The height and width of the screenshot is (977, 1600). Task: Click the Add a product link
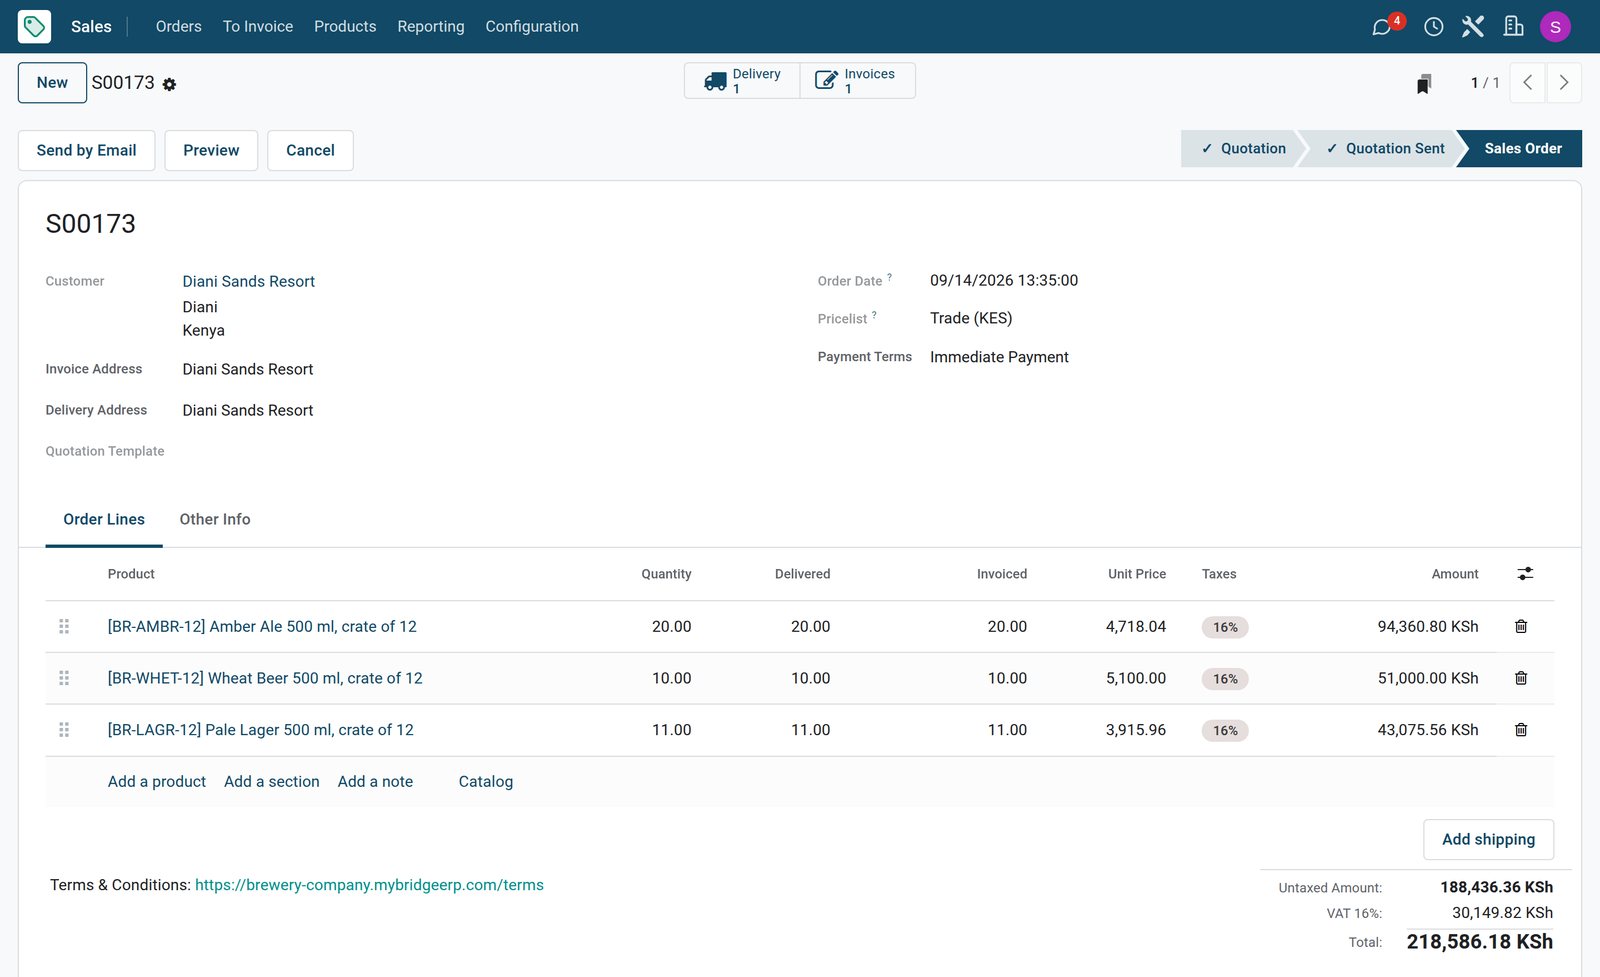pos(157,782)
